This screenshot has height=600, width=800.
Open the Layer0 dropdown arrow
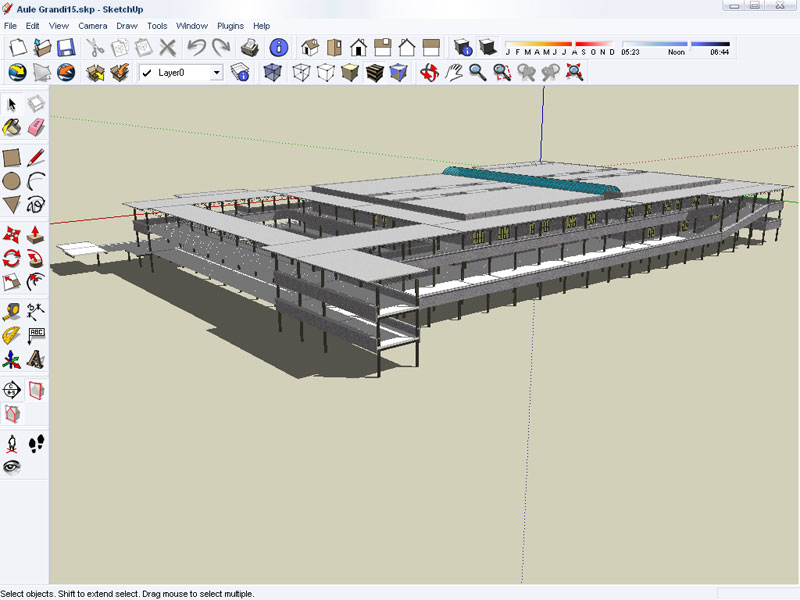click(217, 73)
